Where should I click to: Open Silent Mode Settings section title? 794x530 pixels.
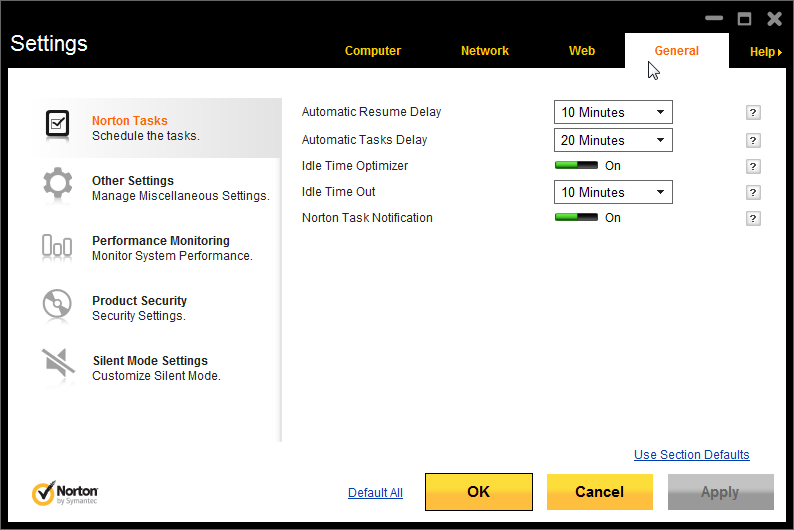pos(150,360)
